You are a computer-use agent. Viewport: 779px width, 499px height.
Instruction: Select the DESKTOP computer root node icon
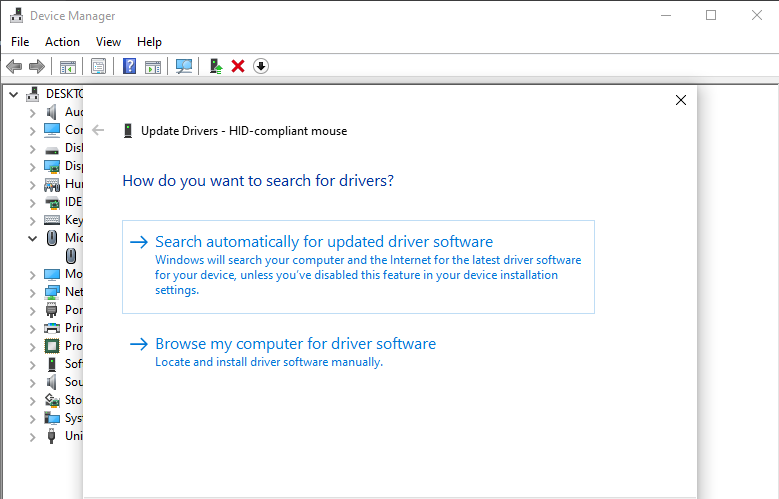click(33, 94)
